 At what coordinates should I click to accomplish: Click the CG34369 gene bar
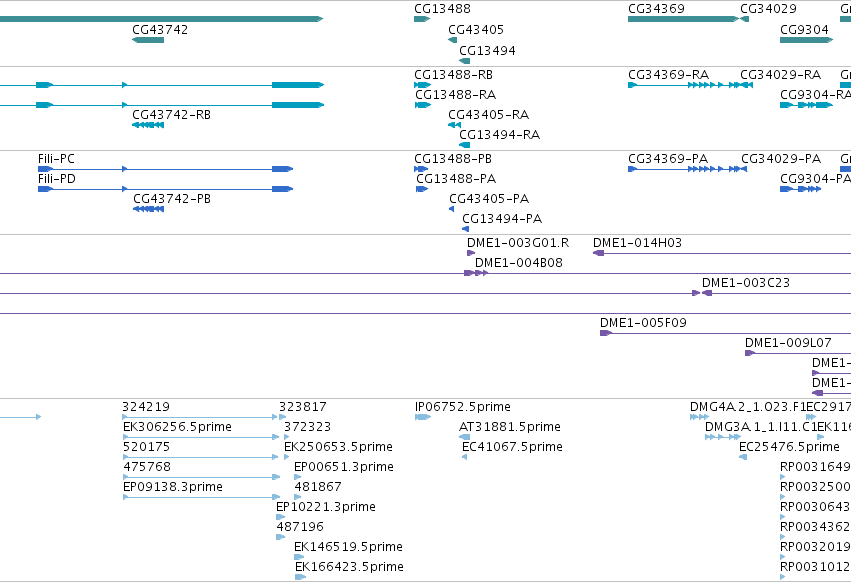[x=683, y=19]
